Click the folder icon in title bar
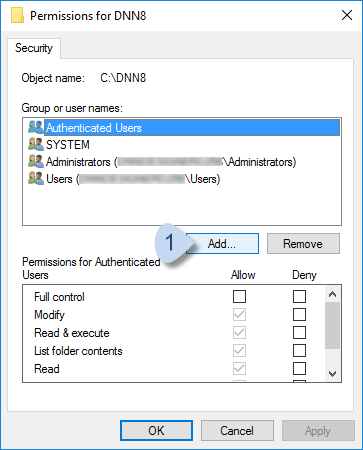The image size is (363, 450). point(17,15)
